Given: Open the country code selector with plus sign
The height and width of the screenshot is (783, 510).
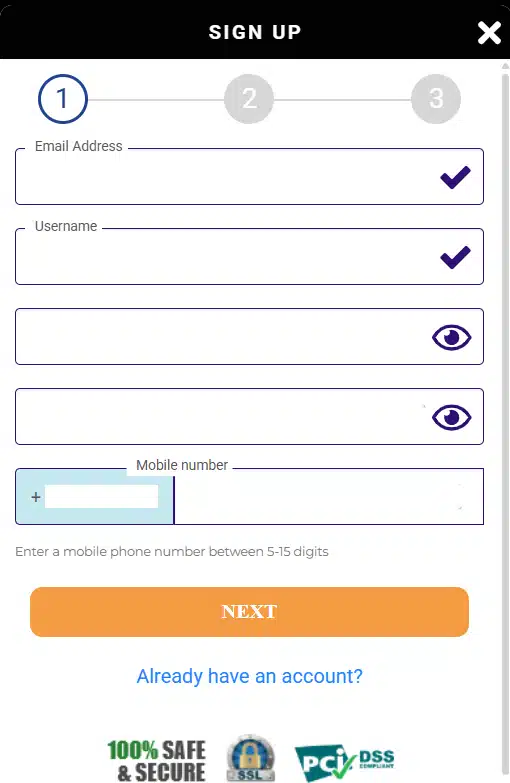Looking at the screenshot, I should click(94, 496).
